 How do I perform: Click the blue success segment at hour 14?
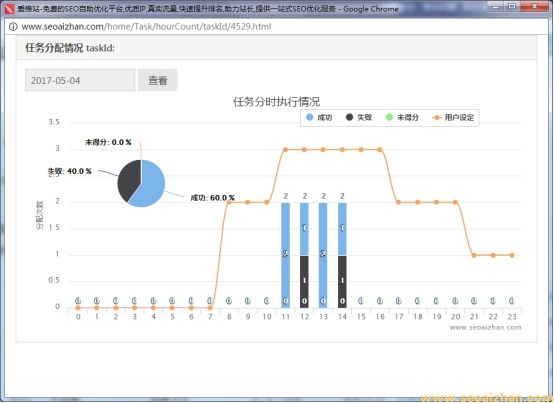click(x=342, y=229)
